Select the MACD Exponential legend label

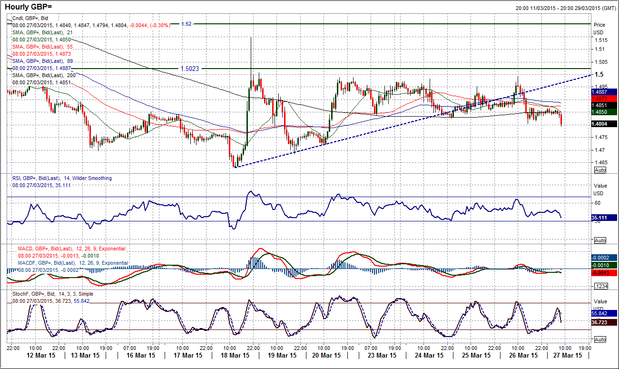tap(71, 249)
